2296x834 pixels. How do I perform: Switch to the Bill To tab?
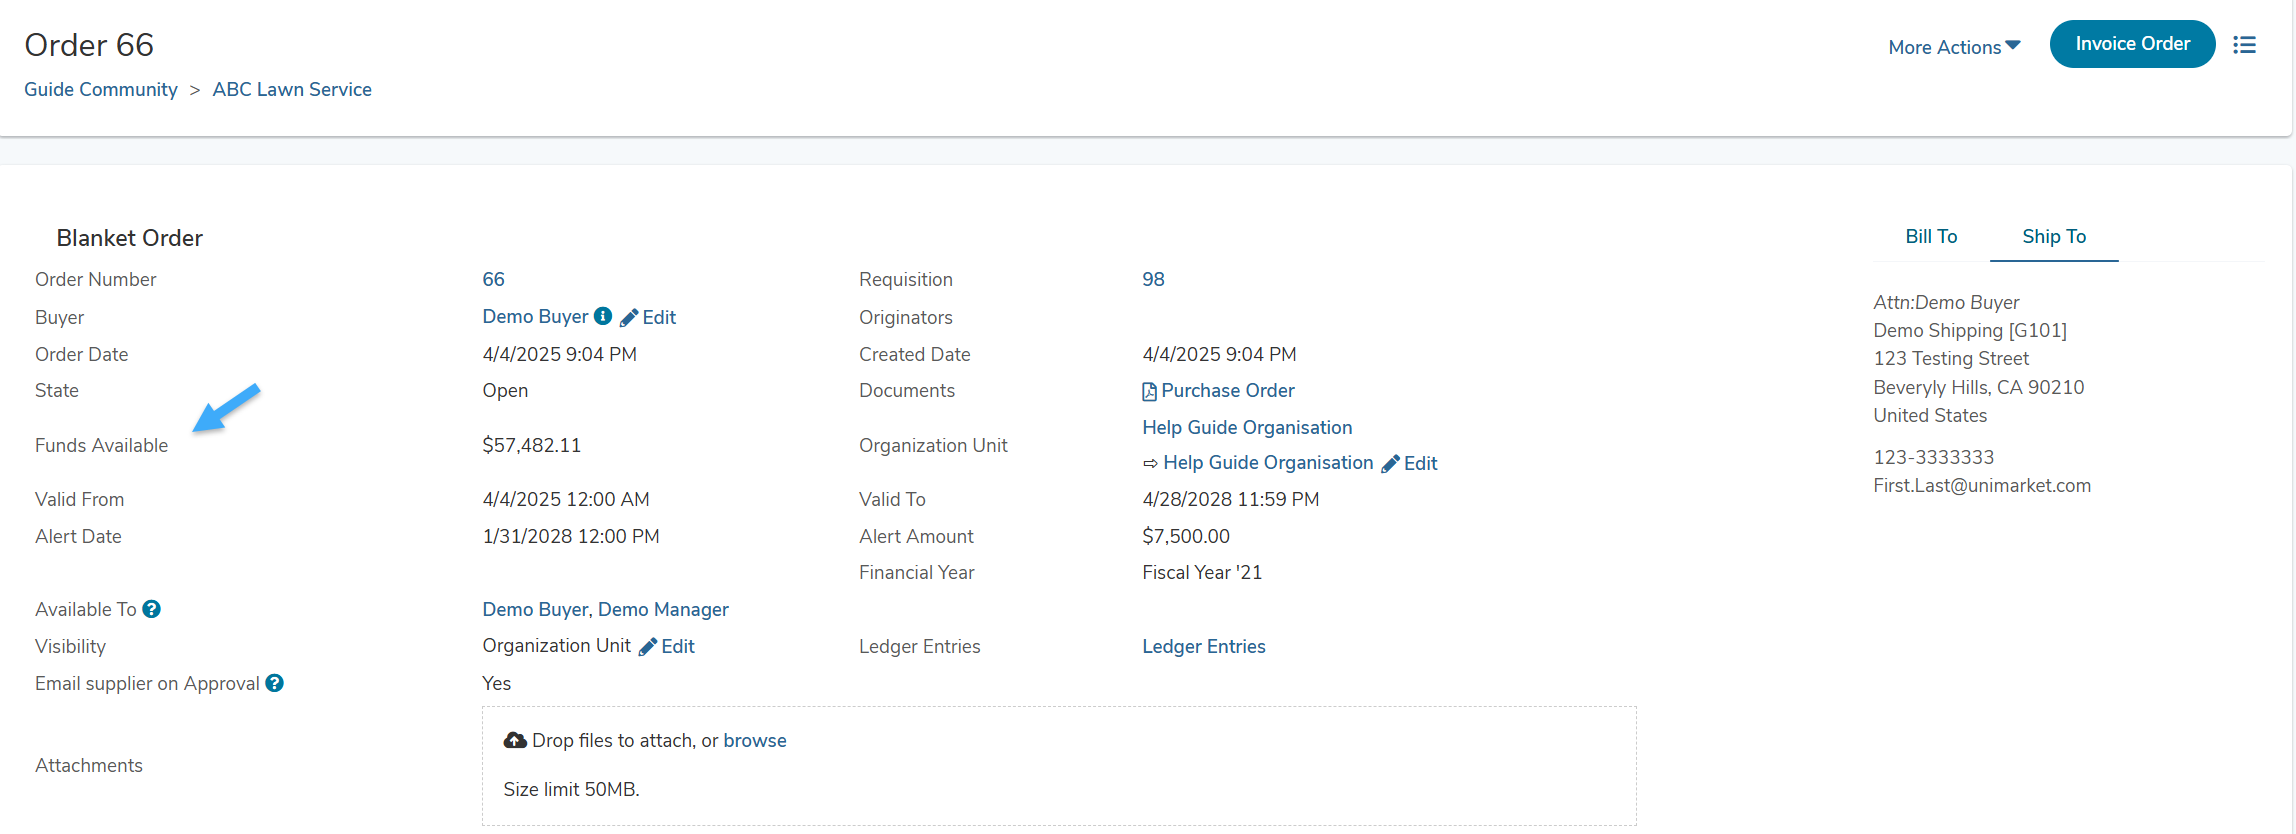1931,236
